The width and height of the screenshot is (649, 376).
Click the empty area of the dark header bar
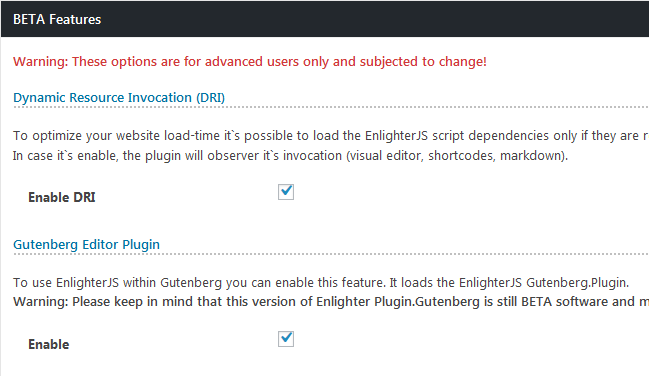373,19
